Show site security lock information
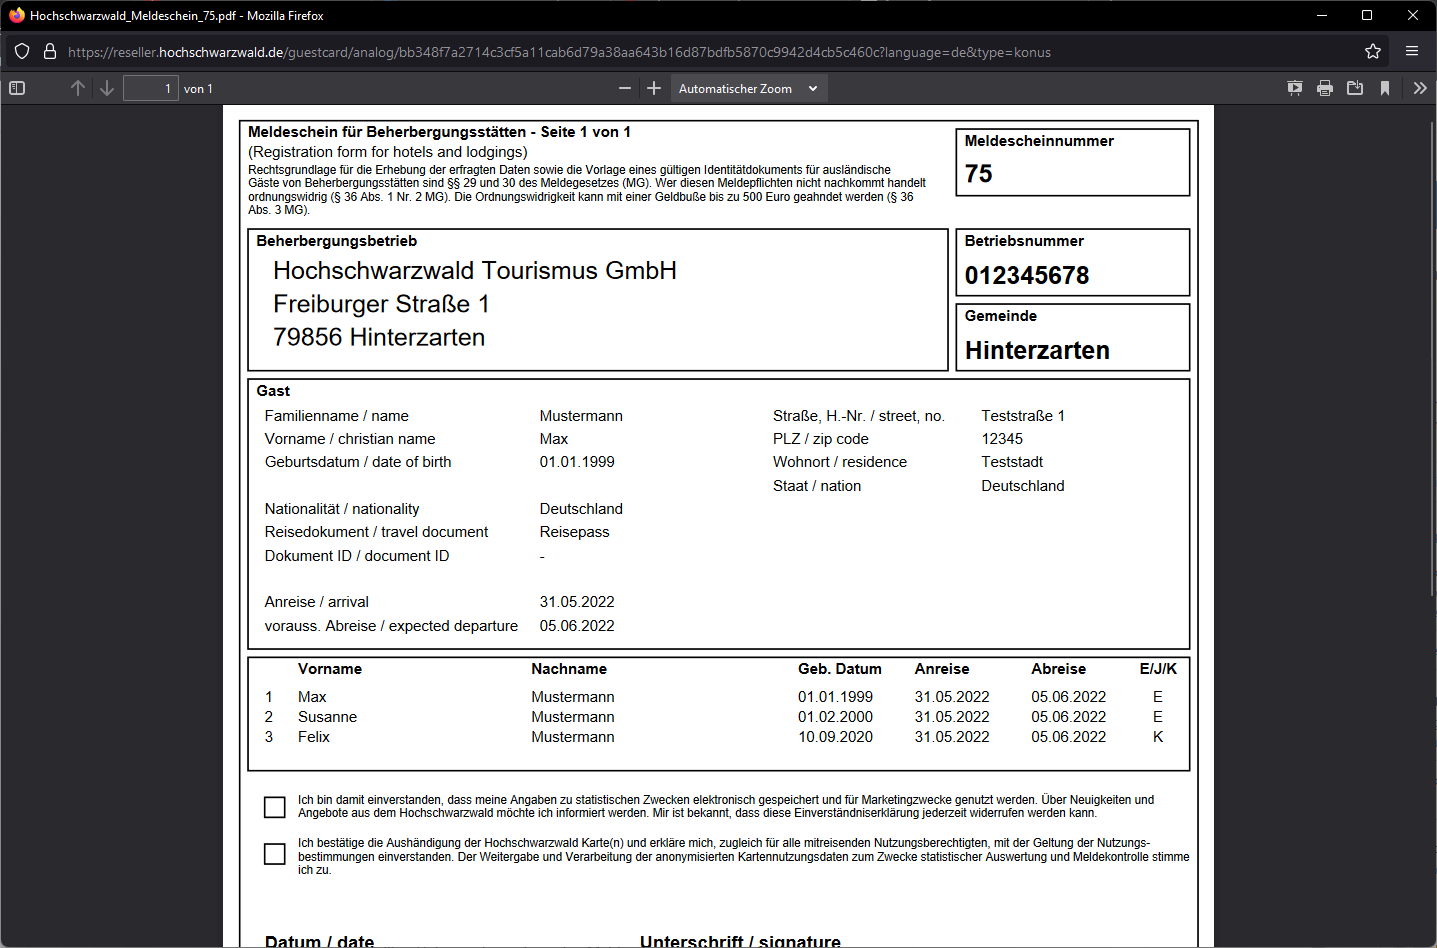Viewport: 1437px width, 948px height. pos(49,52)
